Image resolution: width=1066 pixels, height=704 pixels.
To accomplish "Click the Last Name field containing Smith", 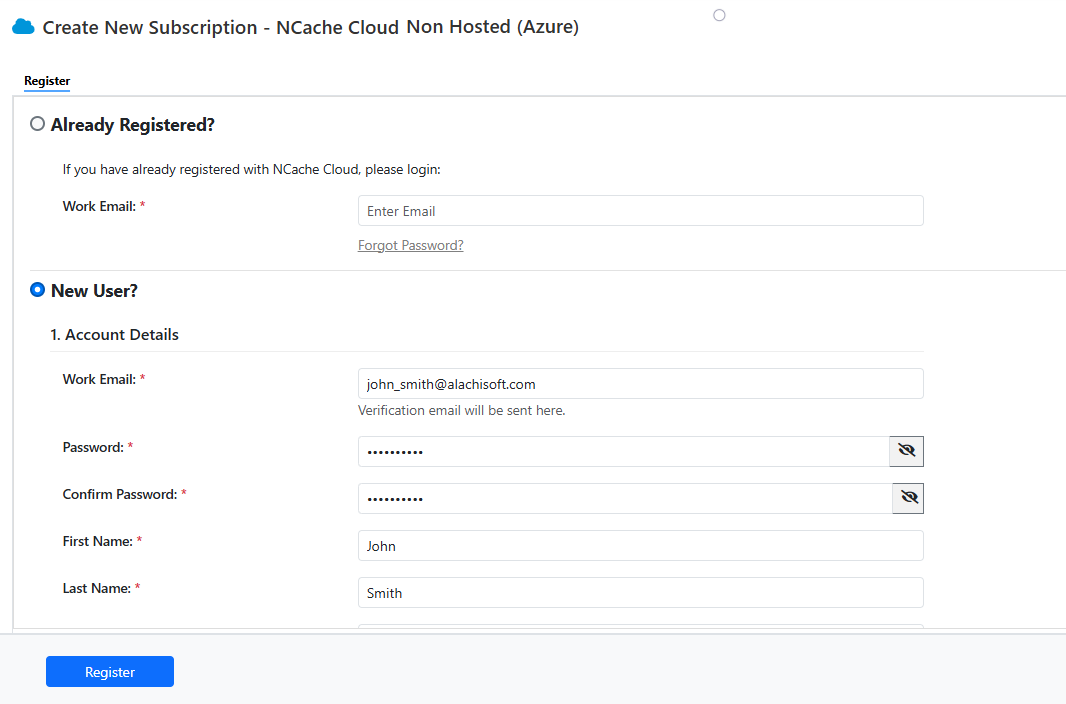I will (640, 593).
